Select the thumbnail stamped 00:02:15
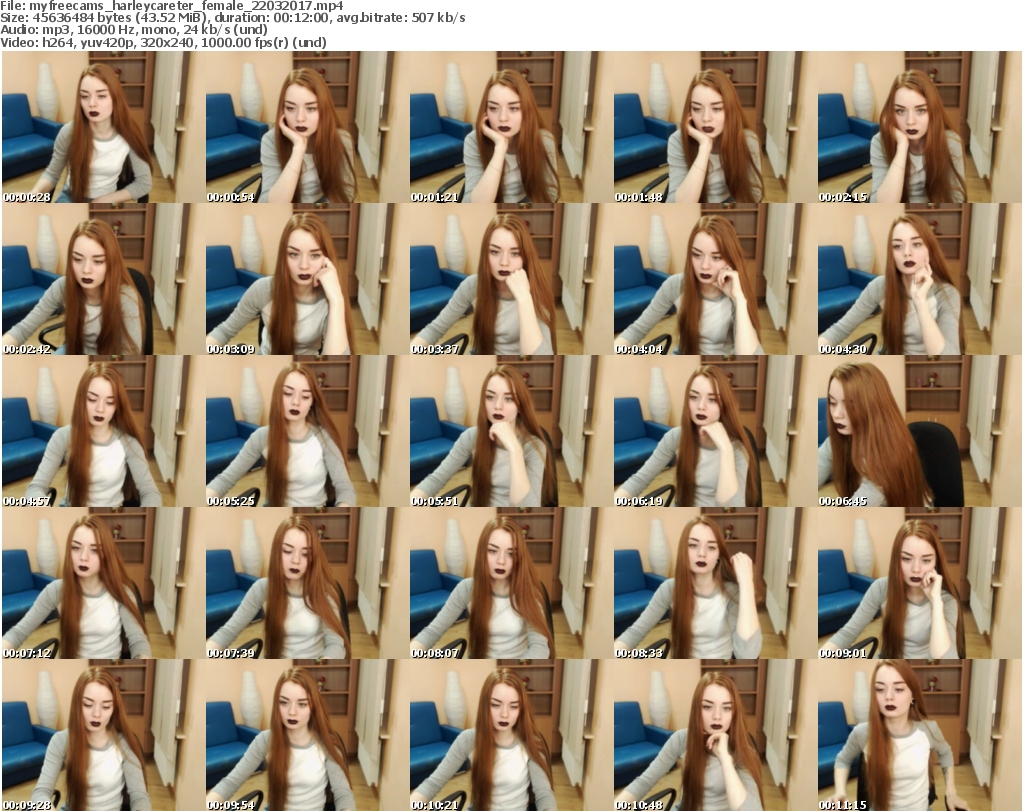 (920, 127)
